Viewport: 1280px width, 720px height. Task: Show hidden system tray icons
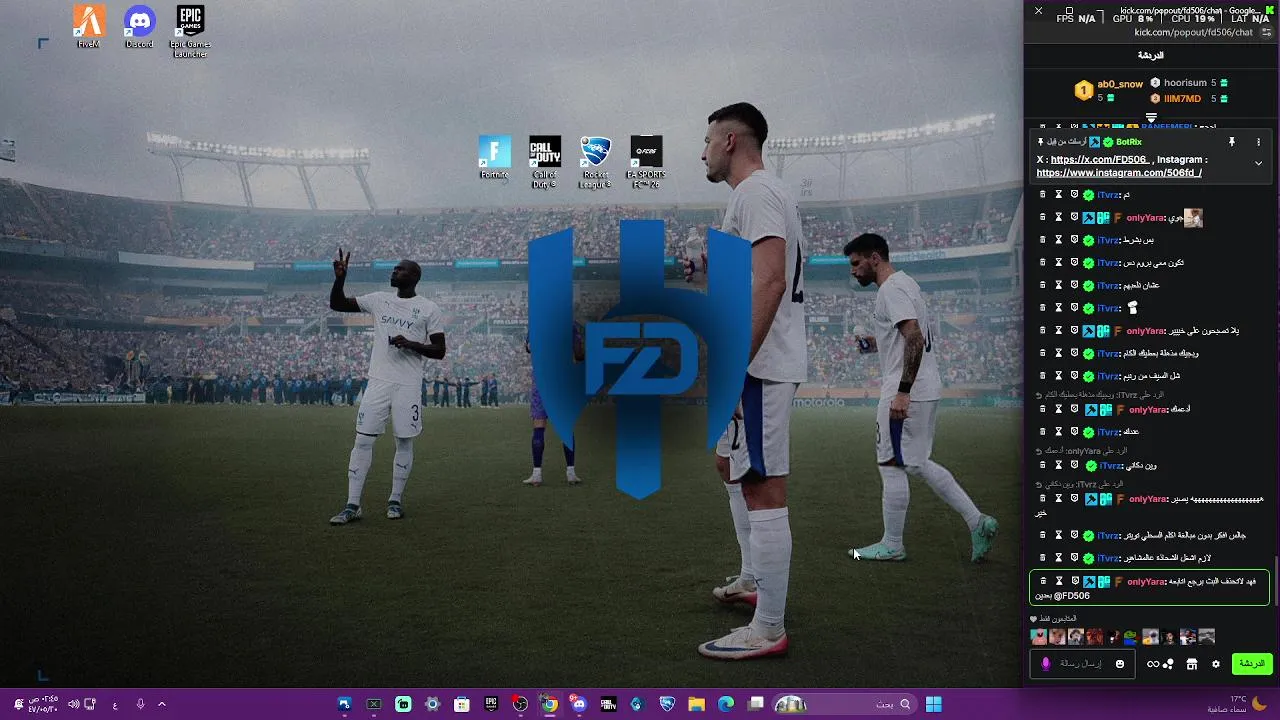click(162, 704)
